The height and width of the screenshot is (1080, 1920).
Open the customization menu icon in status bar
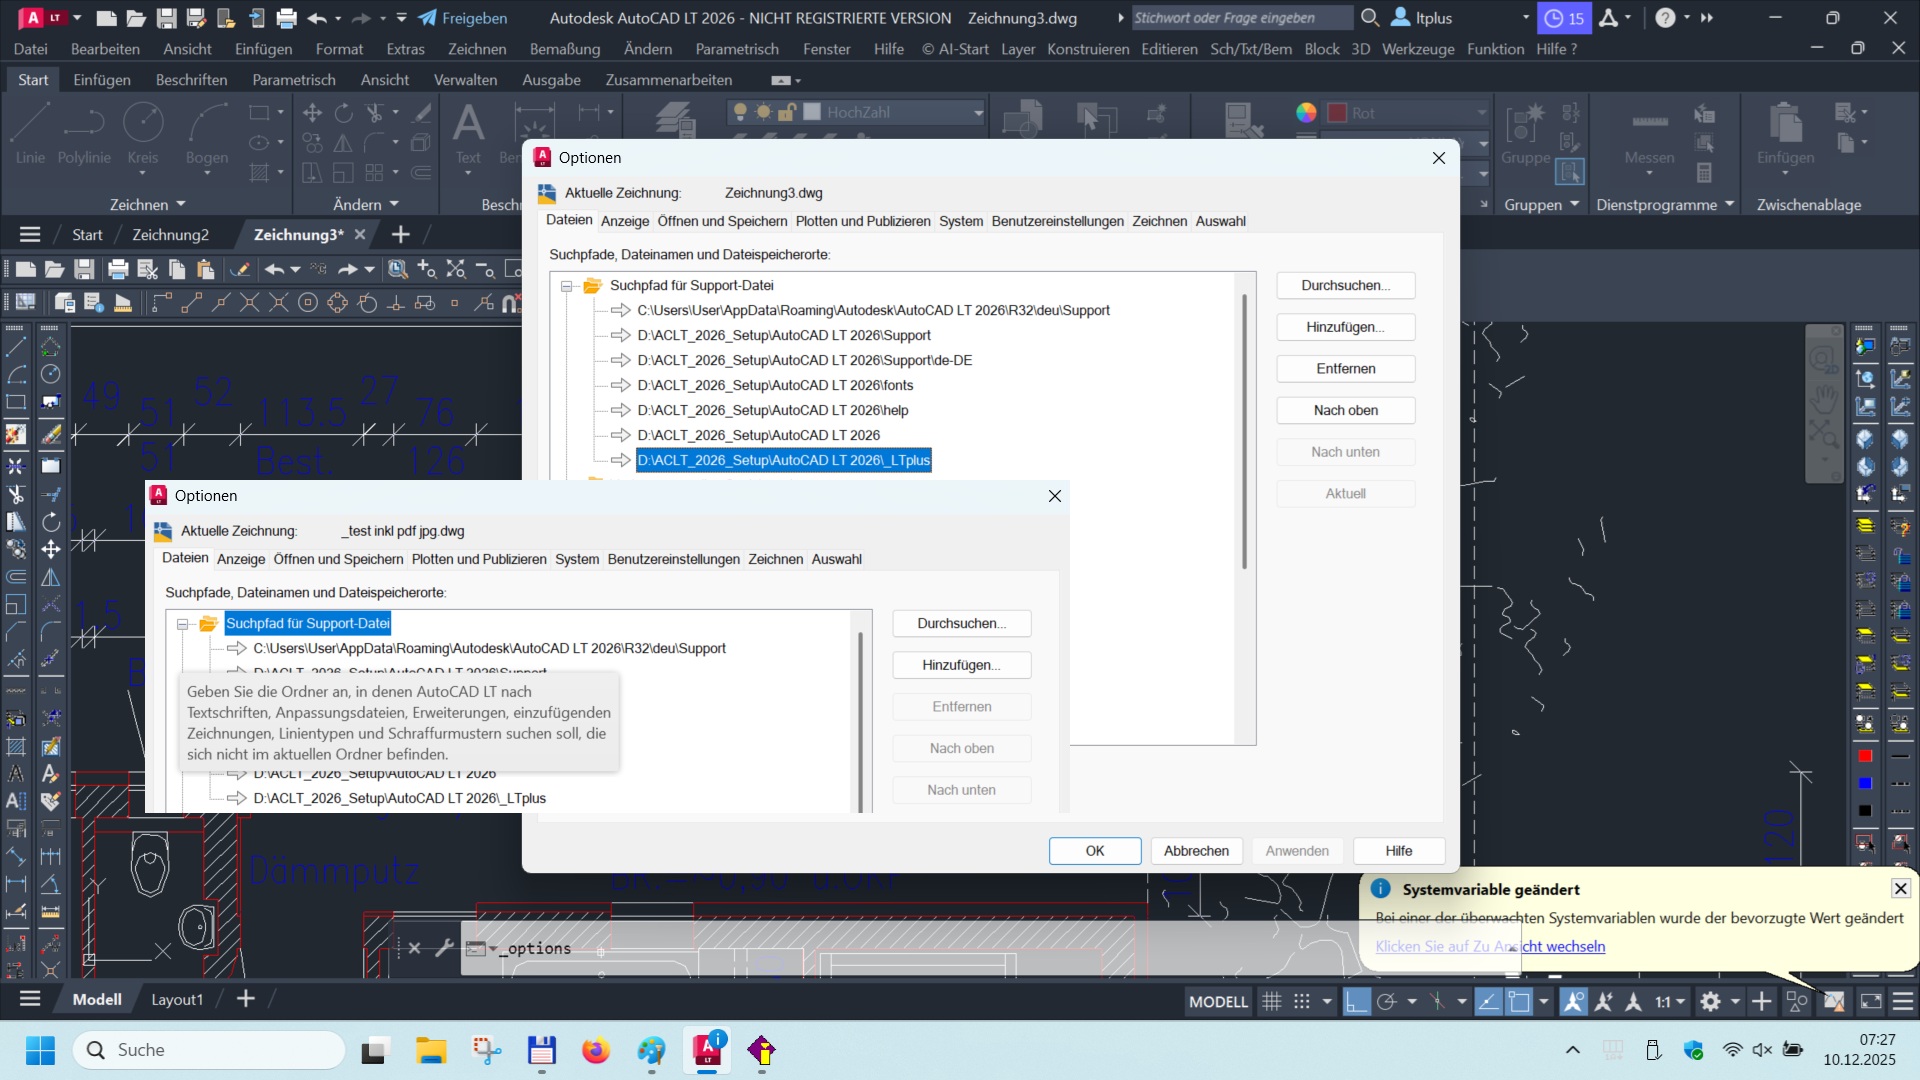click(x=1902, y=1001)
